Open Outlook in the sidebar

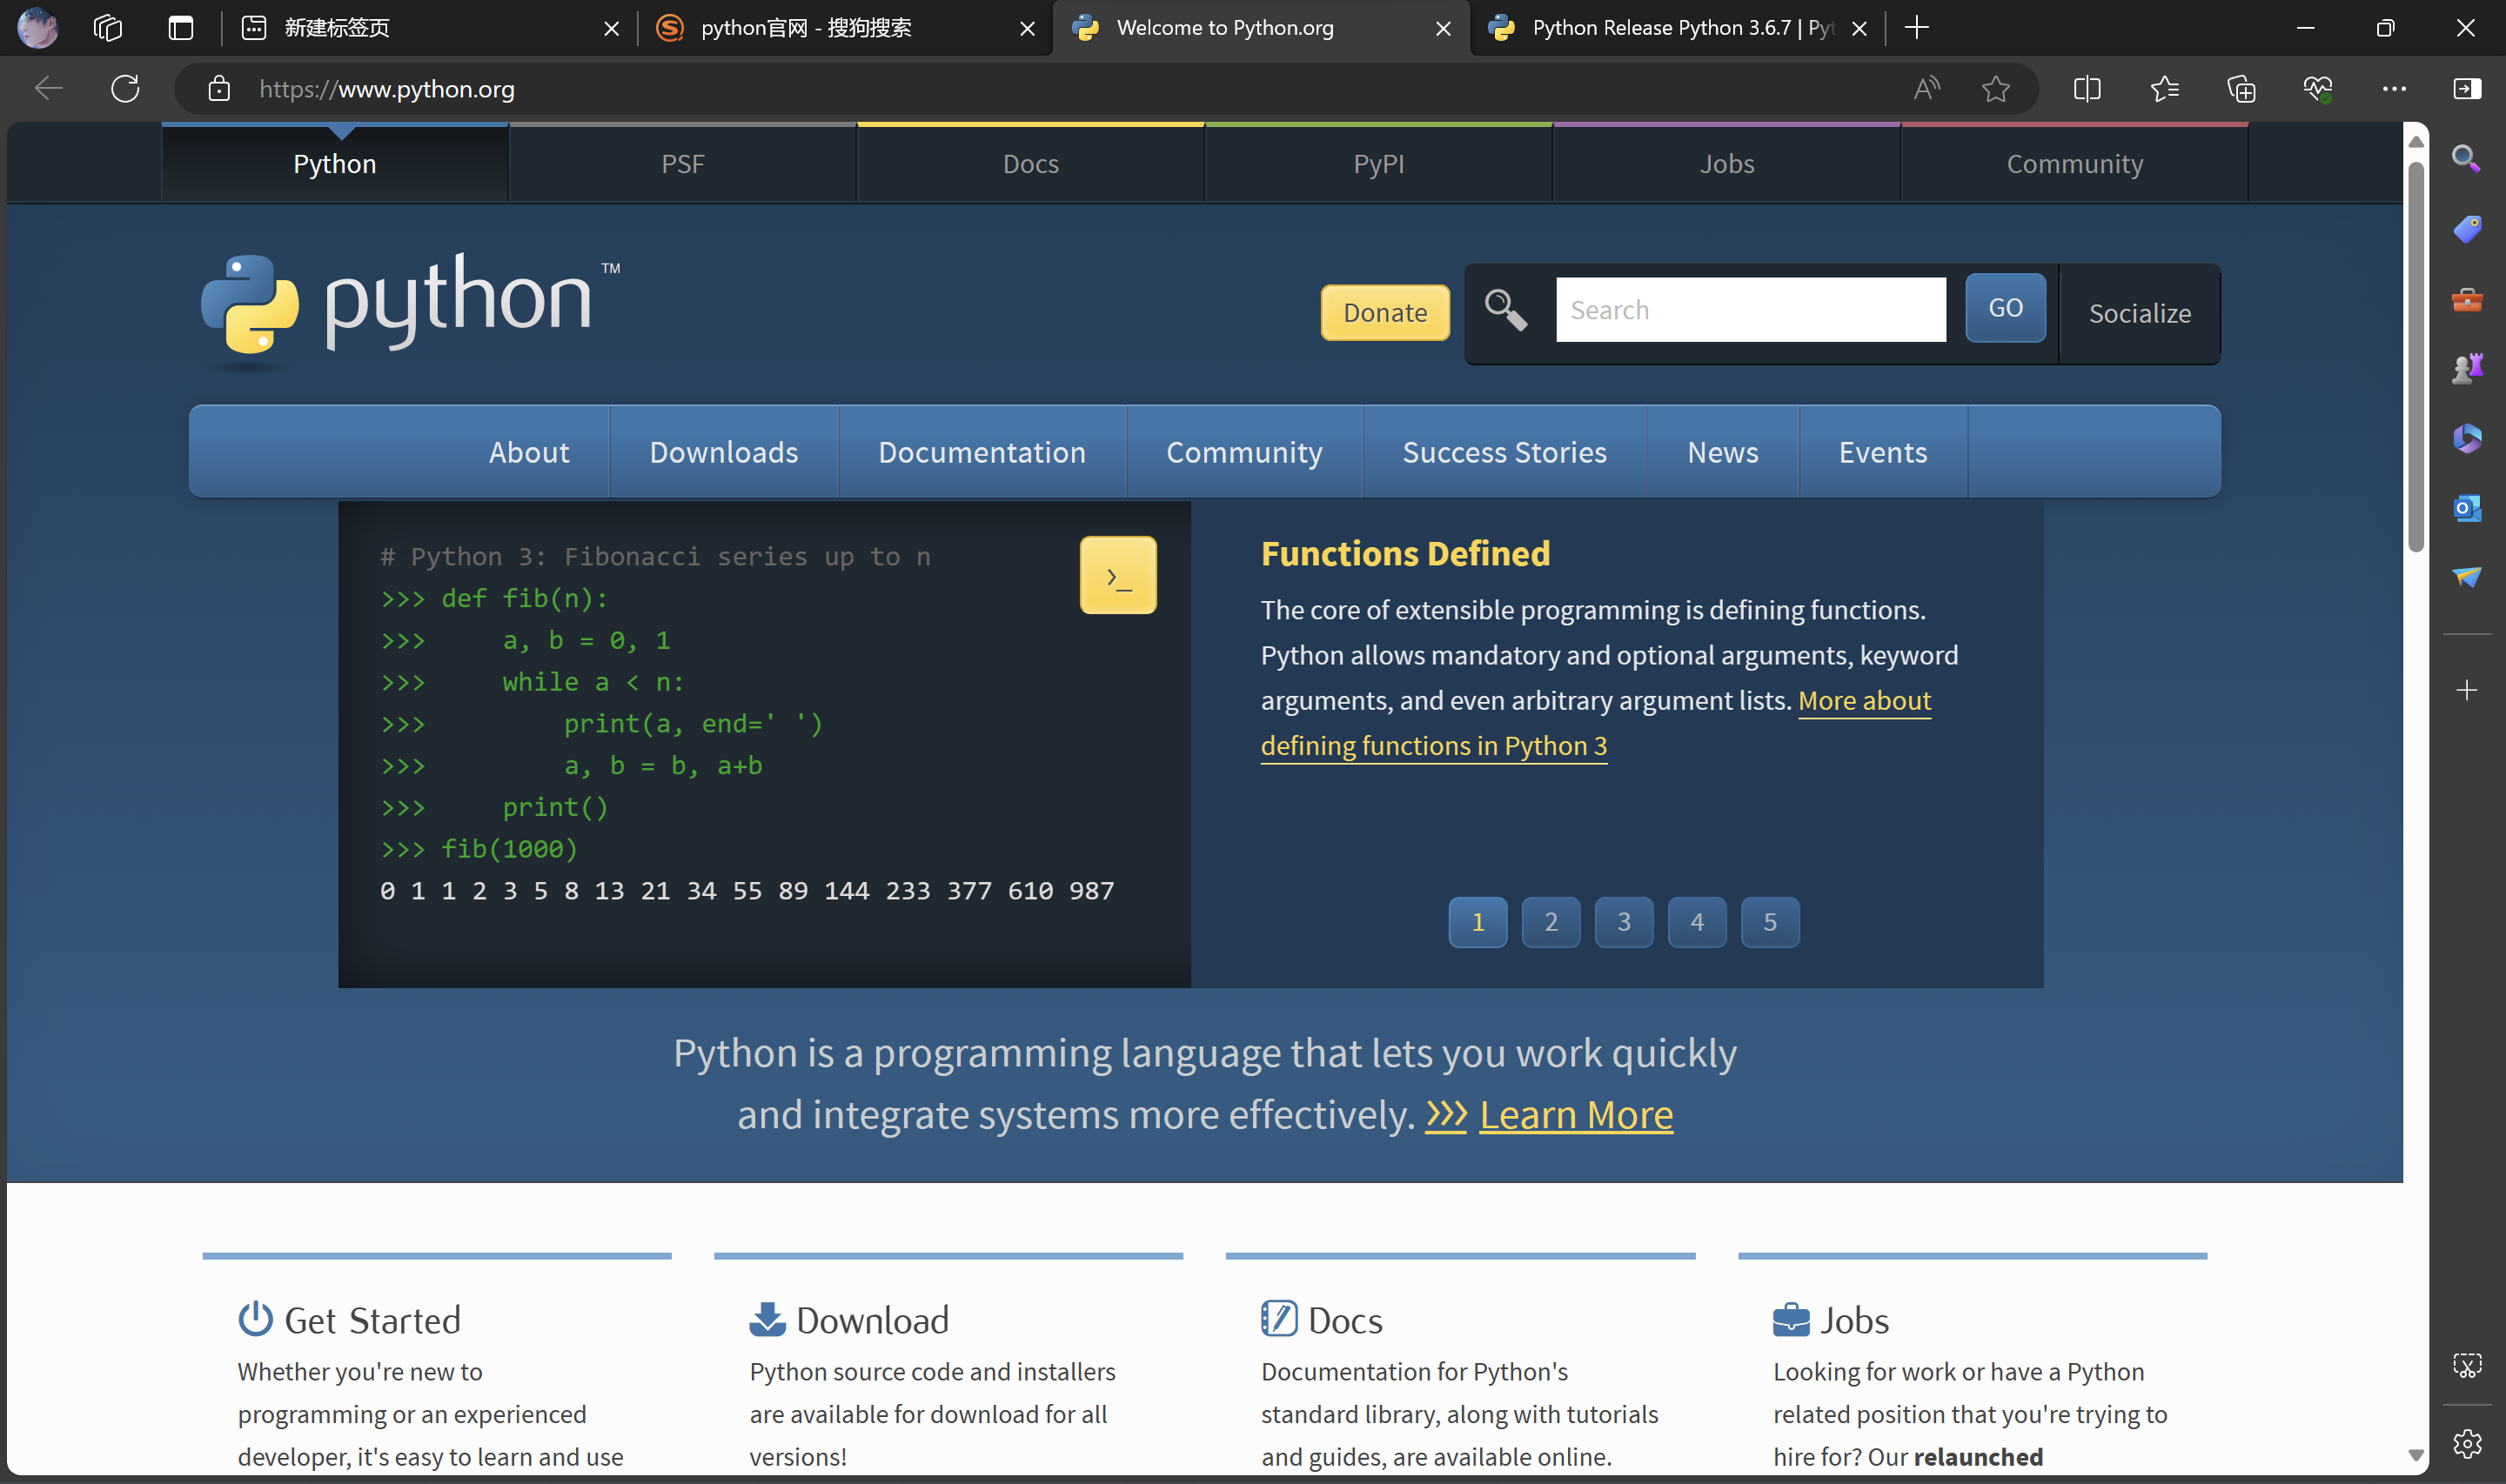click(2466, 508)
